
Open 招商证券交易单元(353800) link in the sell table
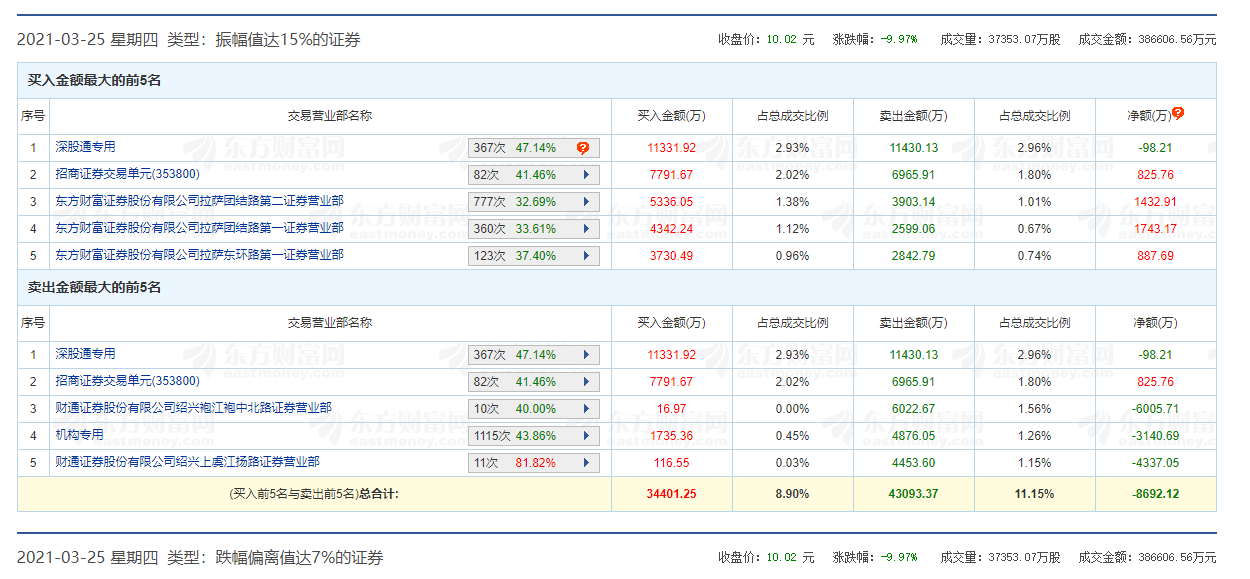point(128,381)
